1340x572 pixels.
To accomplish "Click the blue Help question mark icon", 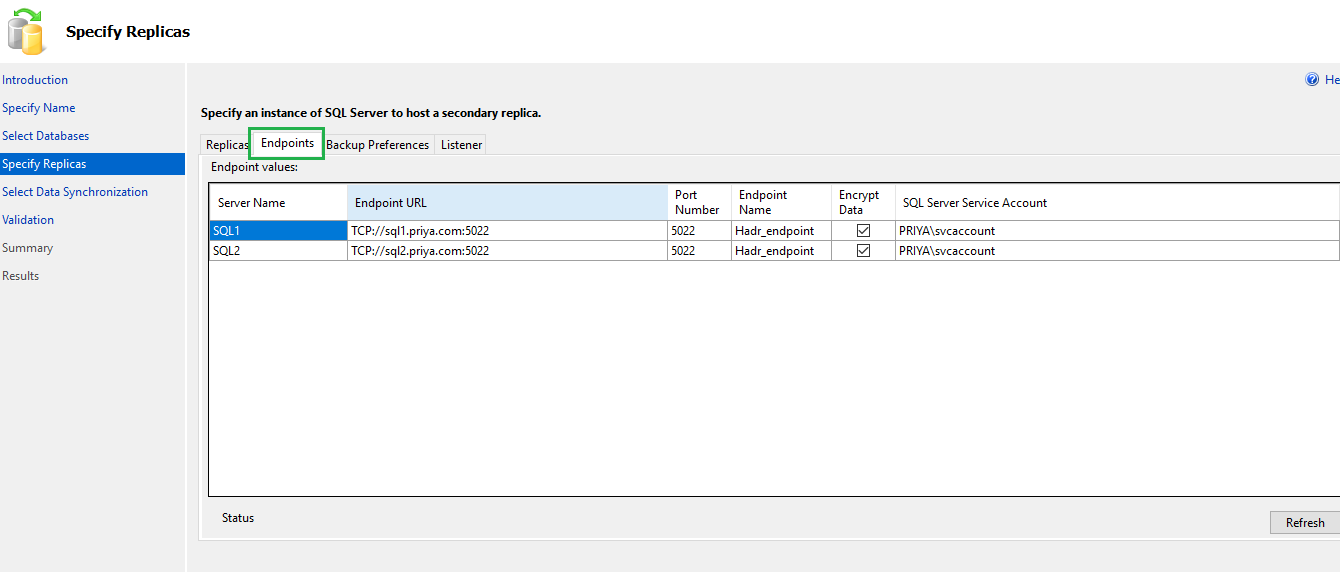I will pos(1312,80).
